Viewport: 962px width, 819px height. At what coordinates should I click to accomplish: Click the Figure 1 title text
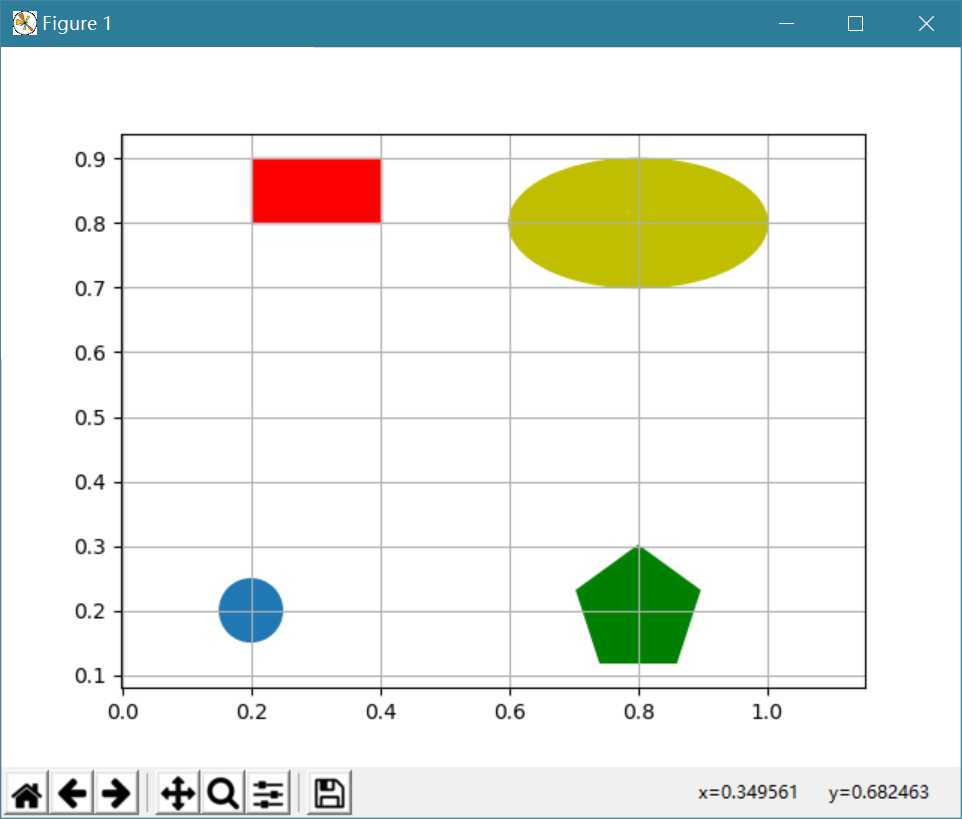click(77, 23)
